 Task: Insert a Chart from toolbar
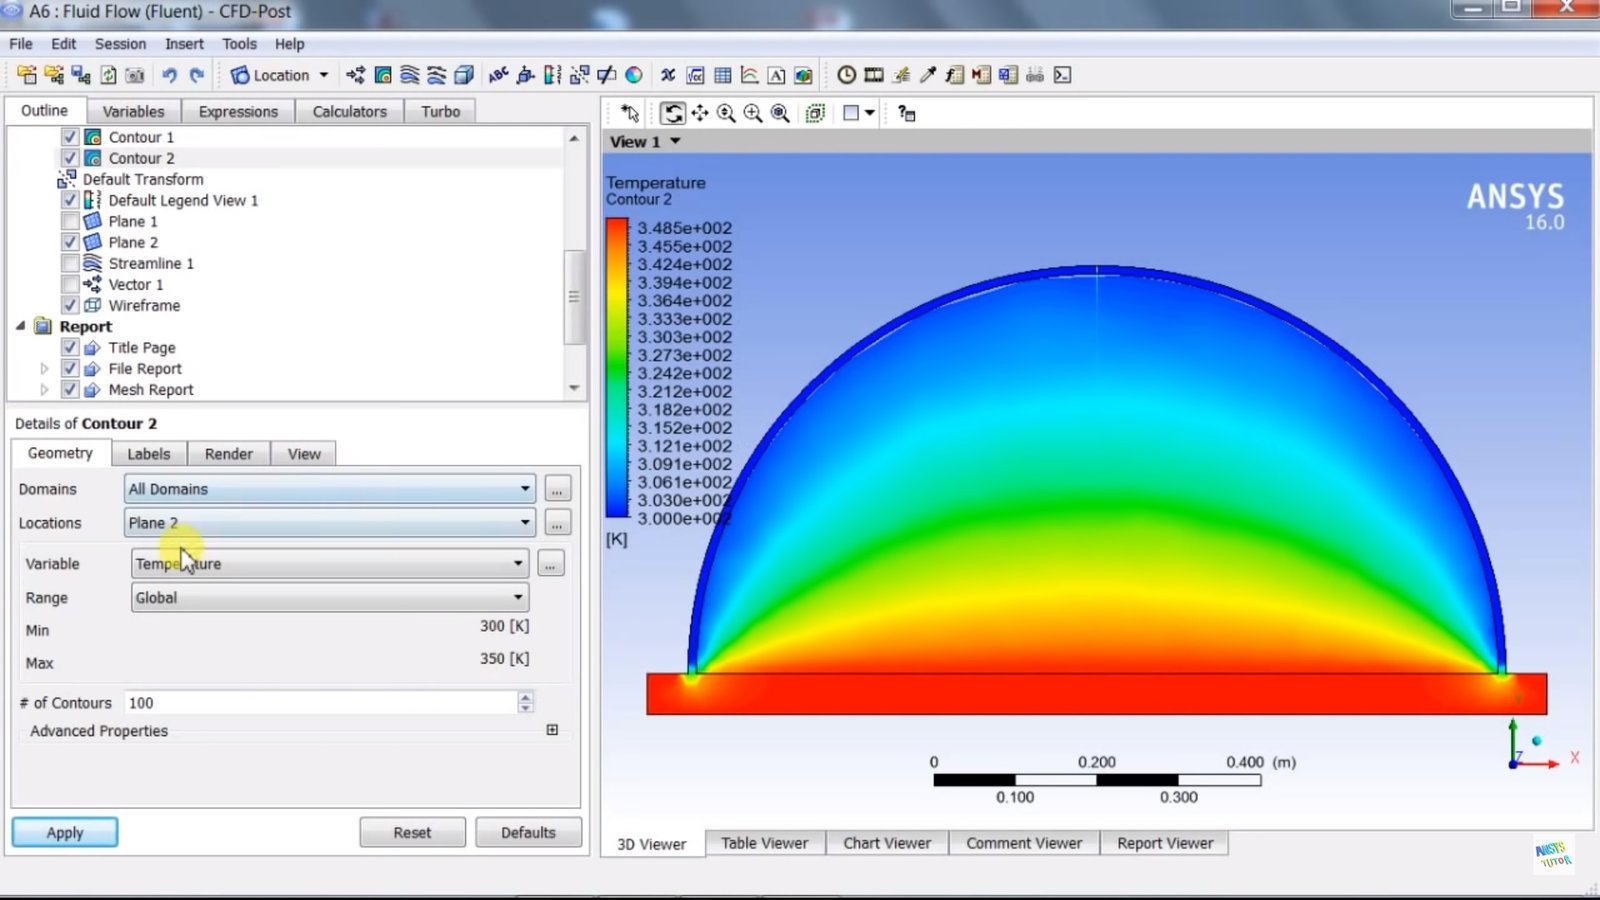pyautogui.click(x=749, y=75)
